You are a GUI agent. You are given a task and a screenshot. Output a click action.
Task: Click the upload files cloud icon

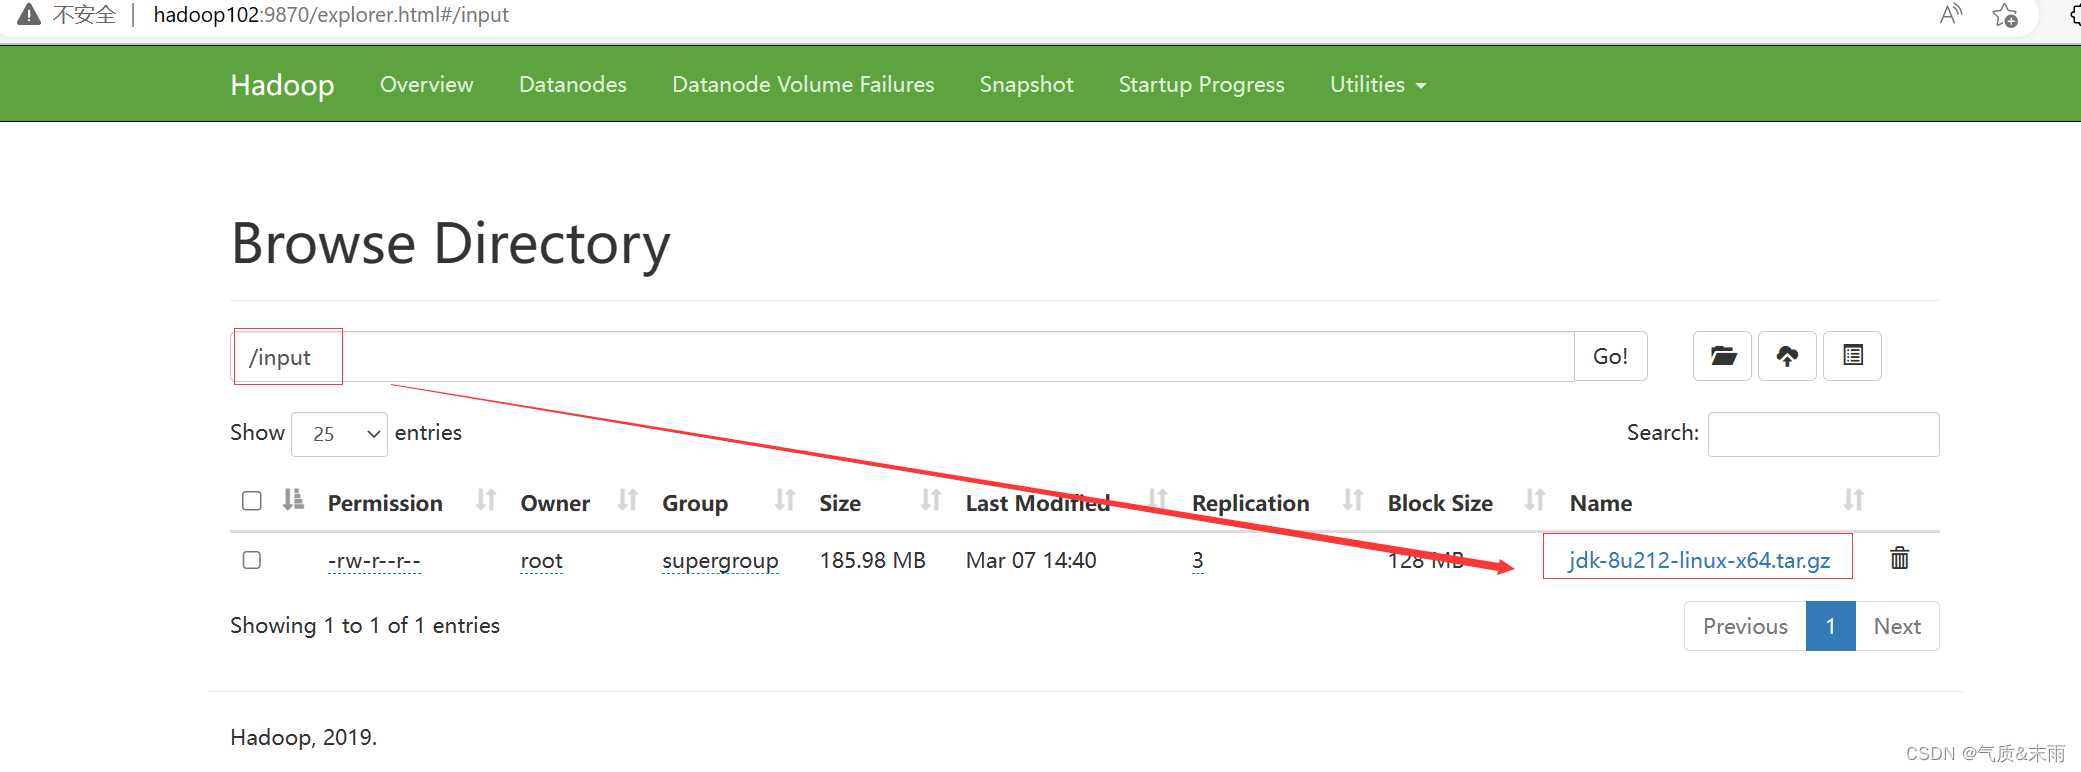(x=1787, y=356)
